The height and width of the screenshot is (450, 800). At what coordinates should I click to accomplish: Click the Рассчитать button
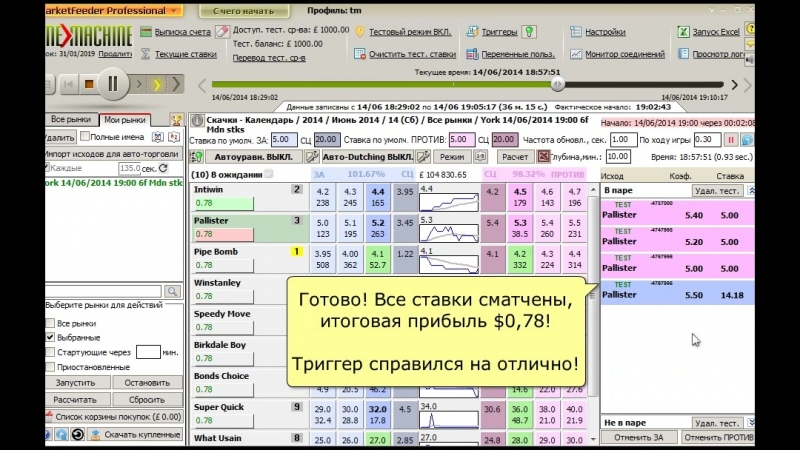point(75,399)
